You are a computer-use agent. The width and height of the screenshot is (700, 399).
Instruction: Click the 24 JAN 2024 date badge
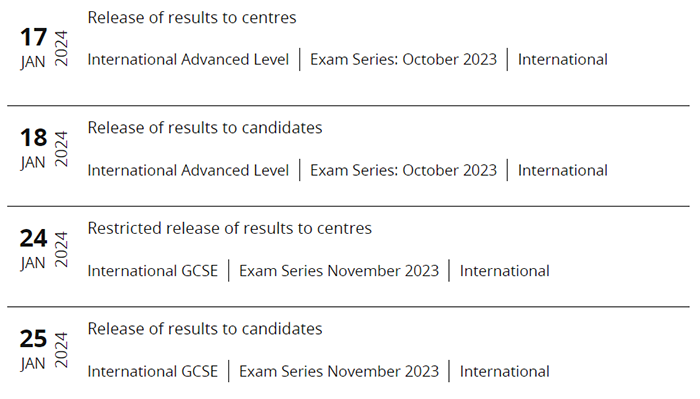[x=44, y=249]
